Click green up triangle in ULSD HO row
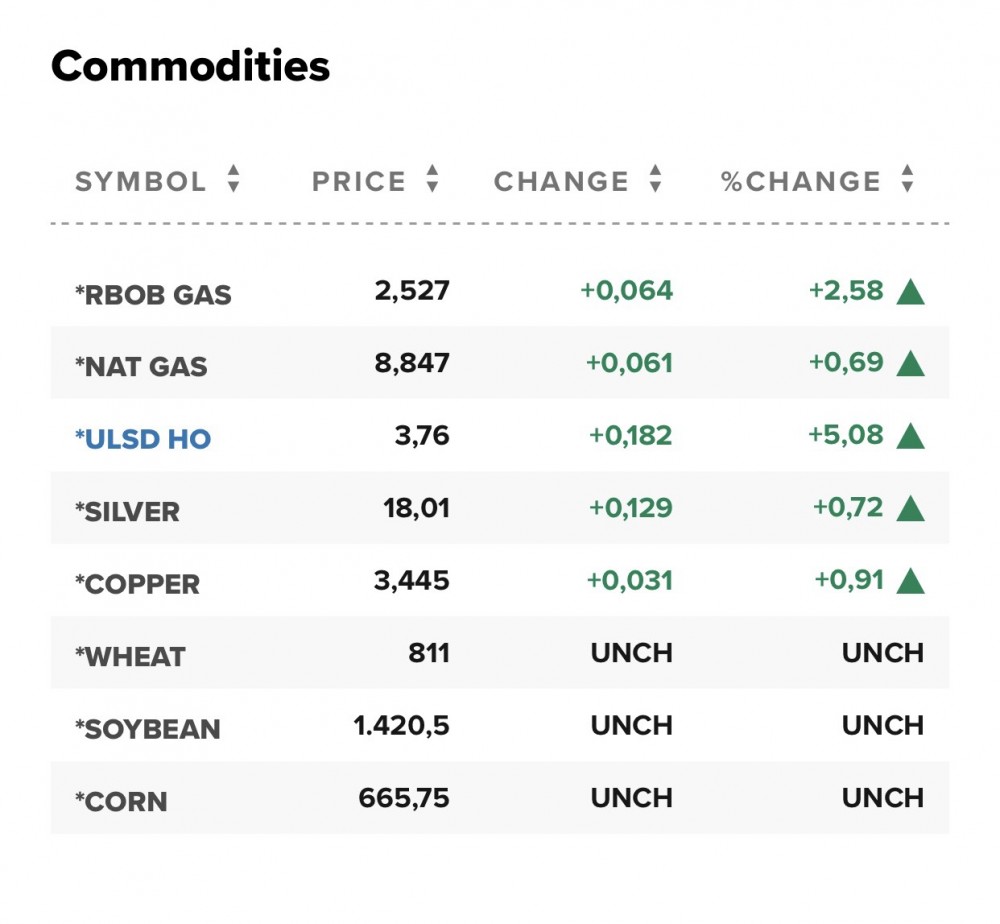 coord(910,436)
